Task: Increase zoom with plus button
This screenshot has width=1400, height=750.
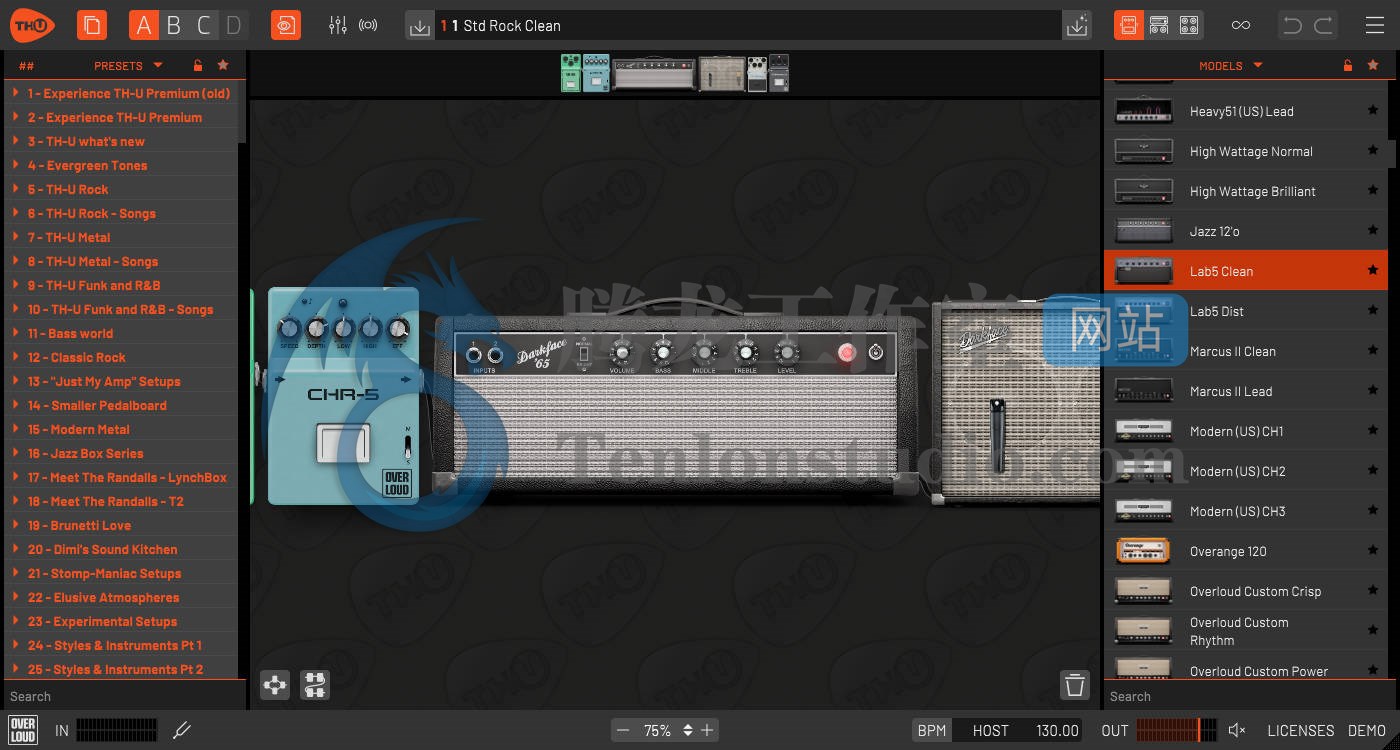Action: [x=707, y=731]
